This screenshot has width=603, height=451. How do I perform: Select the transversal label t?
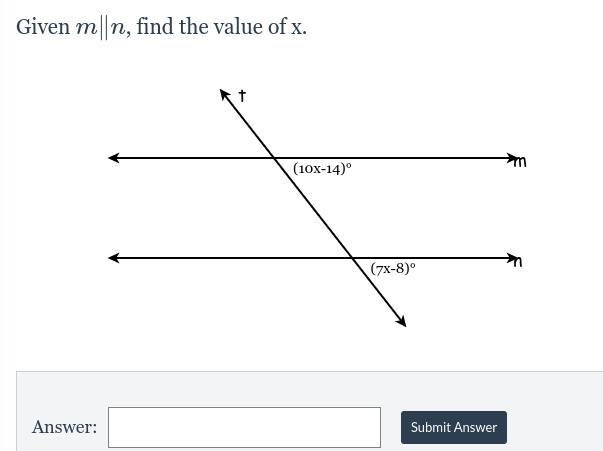[242, 96]
